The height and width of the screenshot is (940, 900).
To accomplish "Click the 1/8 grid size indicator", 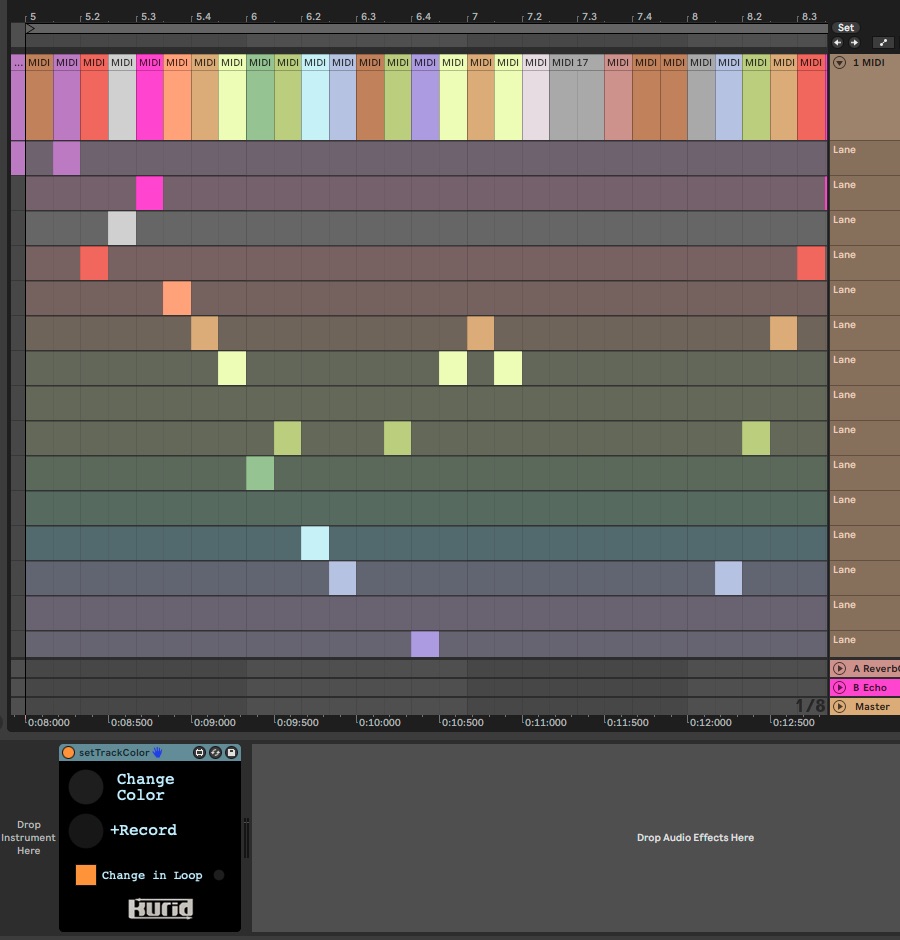I will [810, 706].
